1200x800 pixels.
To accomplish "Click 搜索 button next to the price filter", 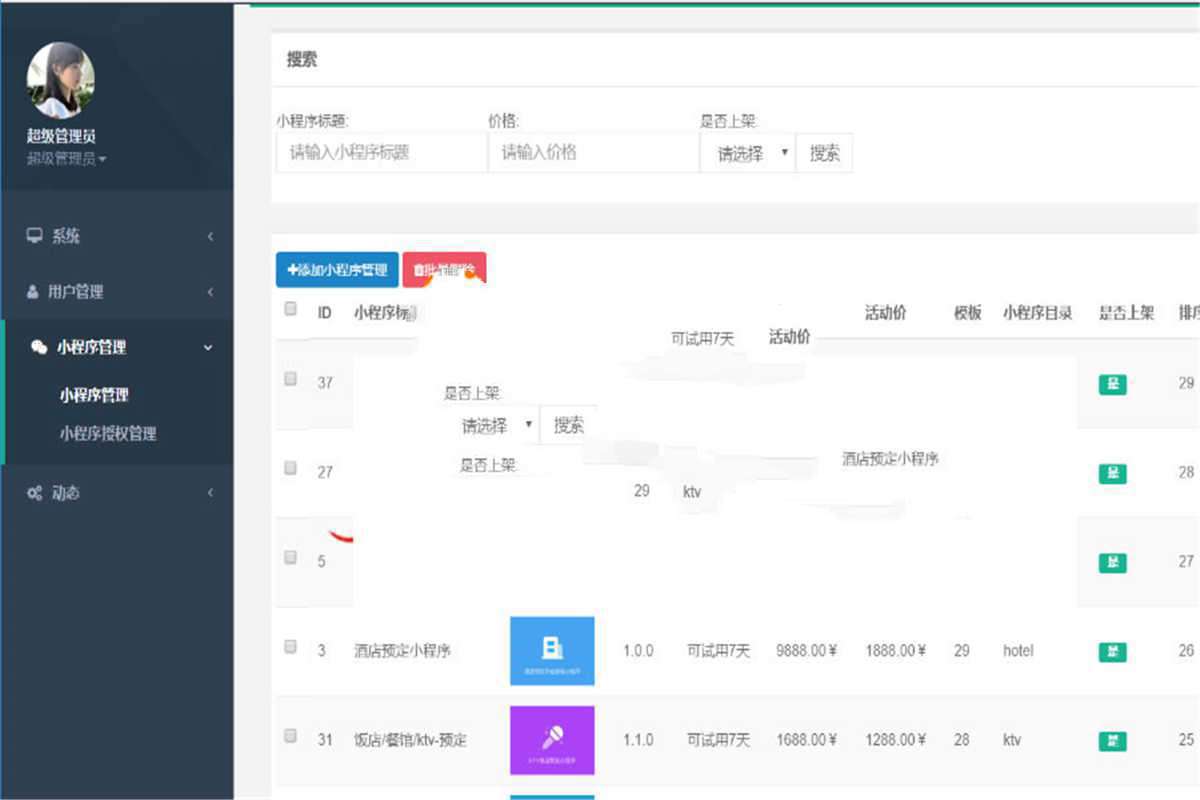I will coord(824,154).
